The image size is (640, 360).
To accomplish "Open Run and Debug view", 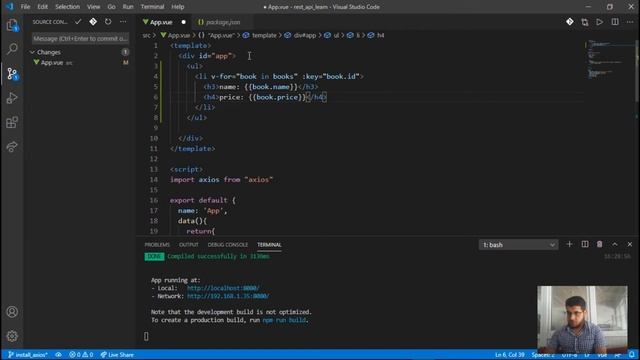I will [12, 98].
